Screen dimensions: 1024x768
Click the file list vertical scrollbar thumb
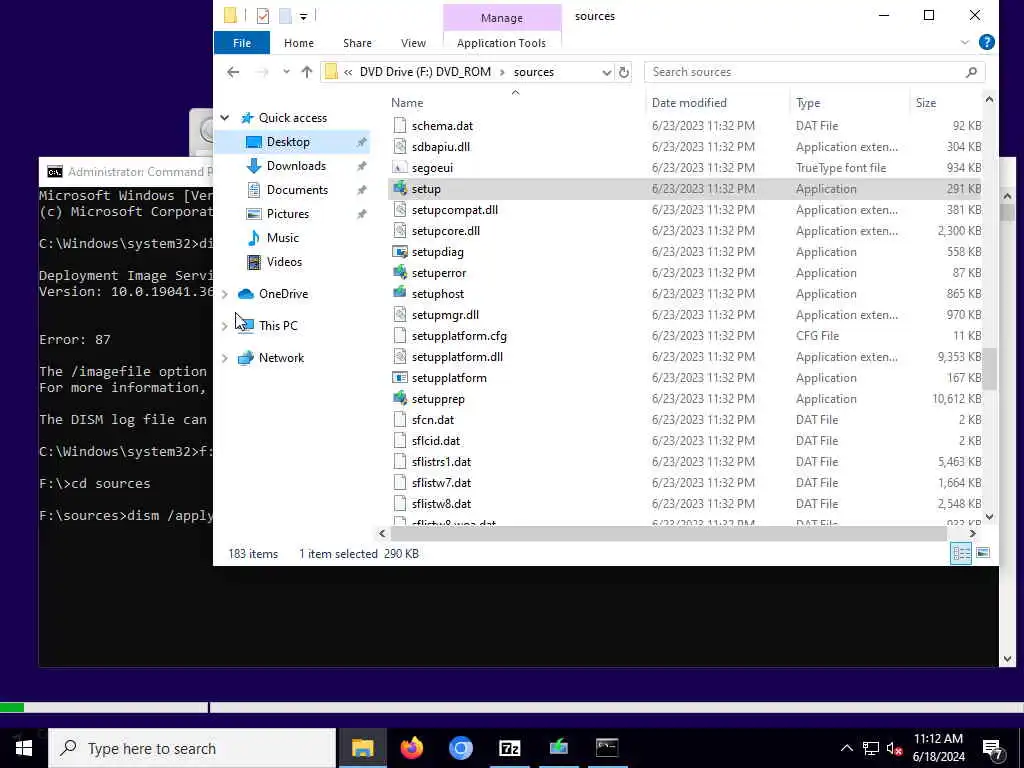pyautogui.click(x=989, y=368)
